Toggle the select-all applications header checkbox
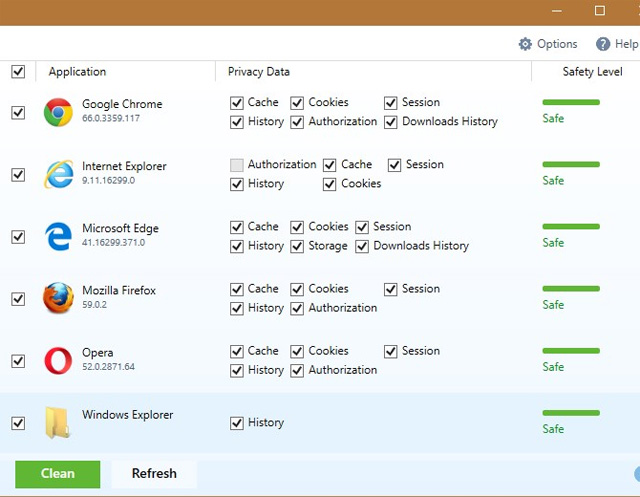 point(18,72)
